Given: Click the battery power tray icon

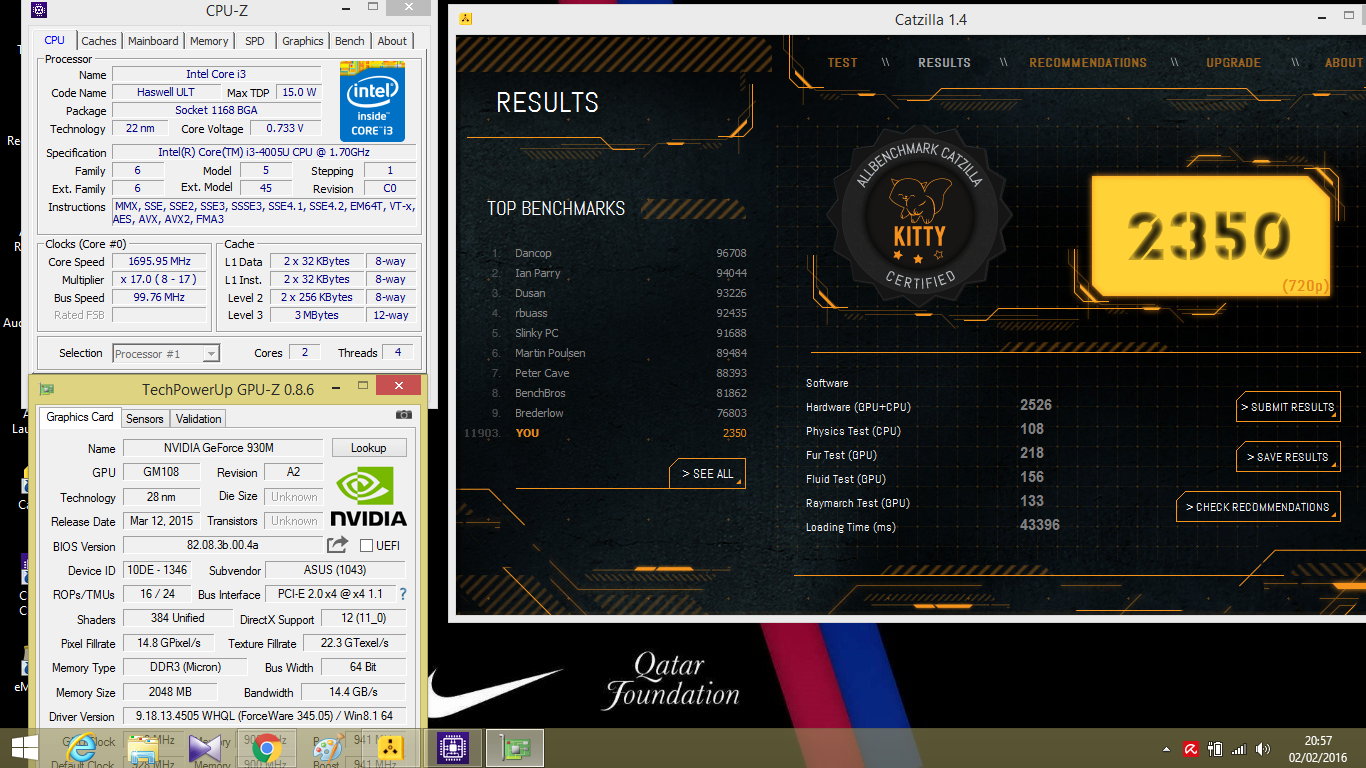Looking at the screenshot, I should [x=1215, y=748].
